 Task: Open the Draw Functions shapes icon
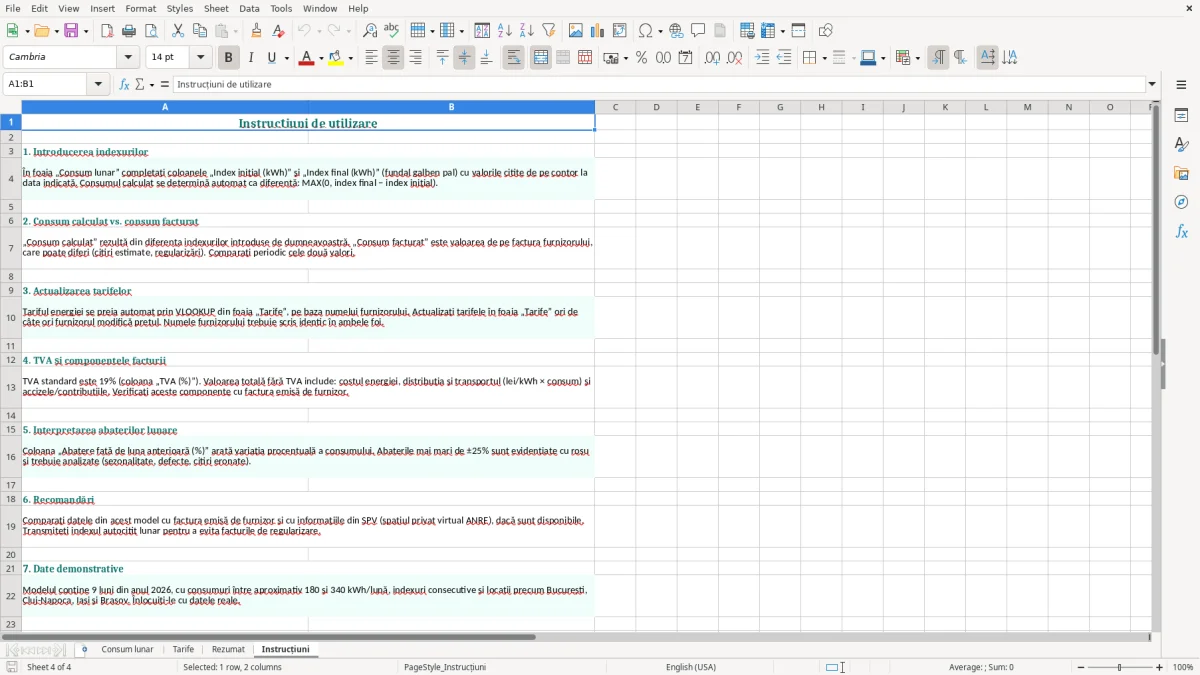826,31
